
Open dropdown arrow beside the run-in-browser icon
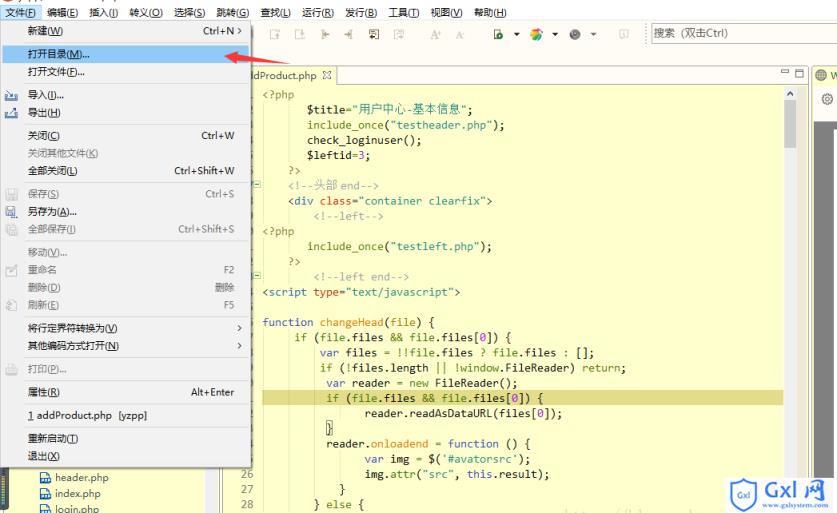(x=517, y=34)
